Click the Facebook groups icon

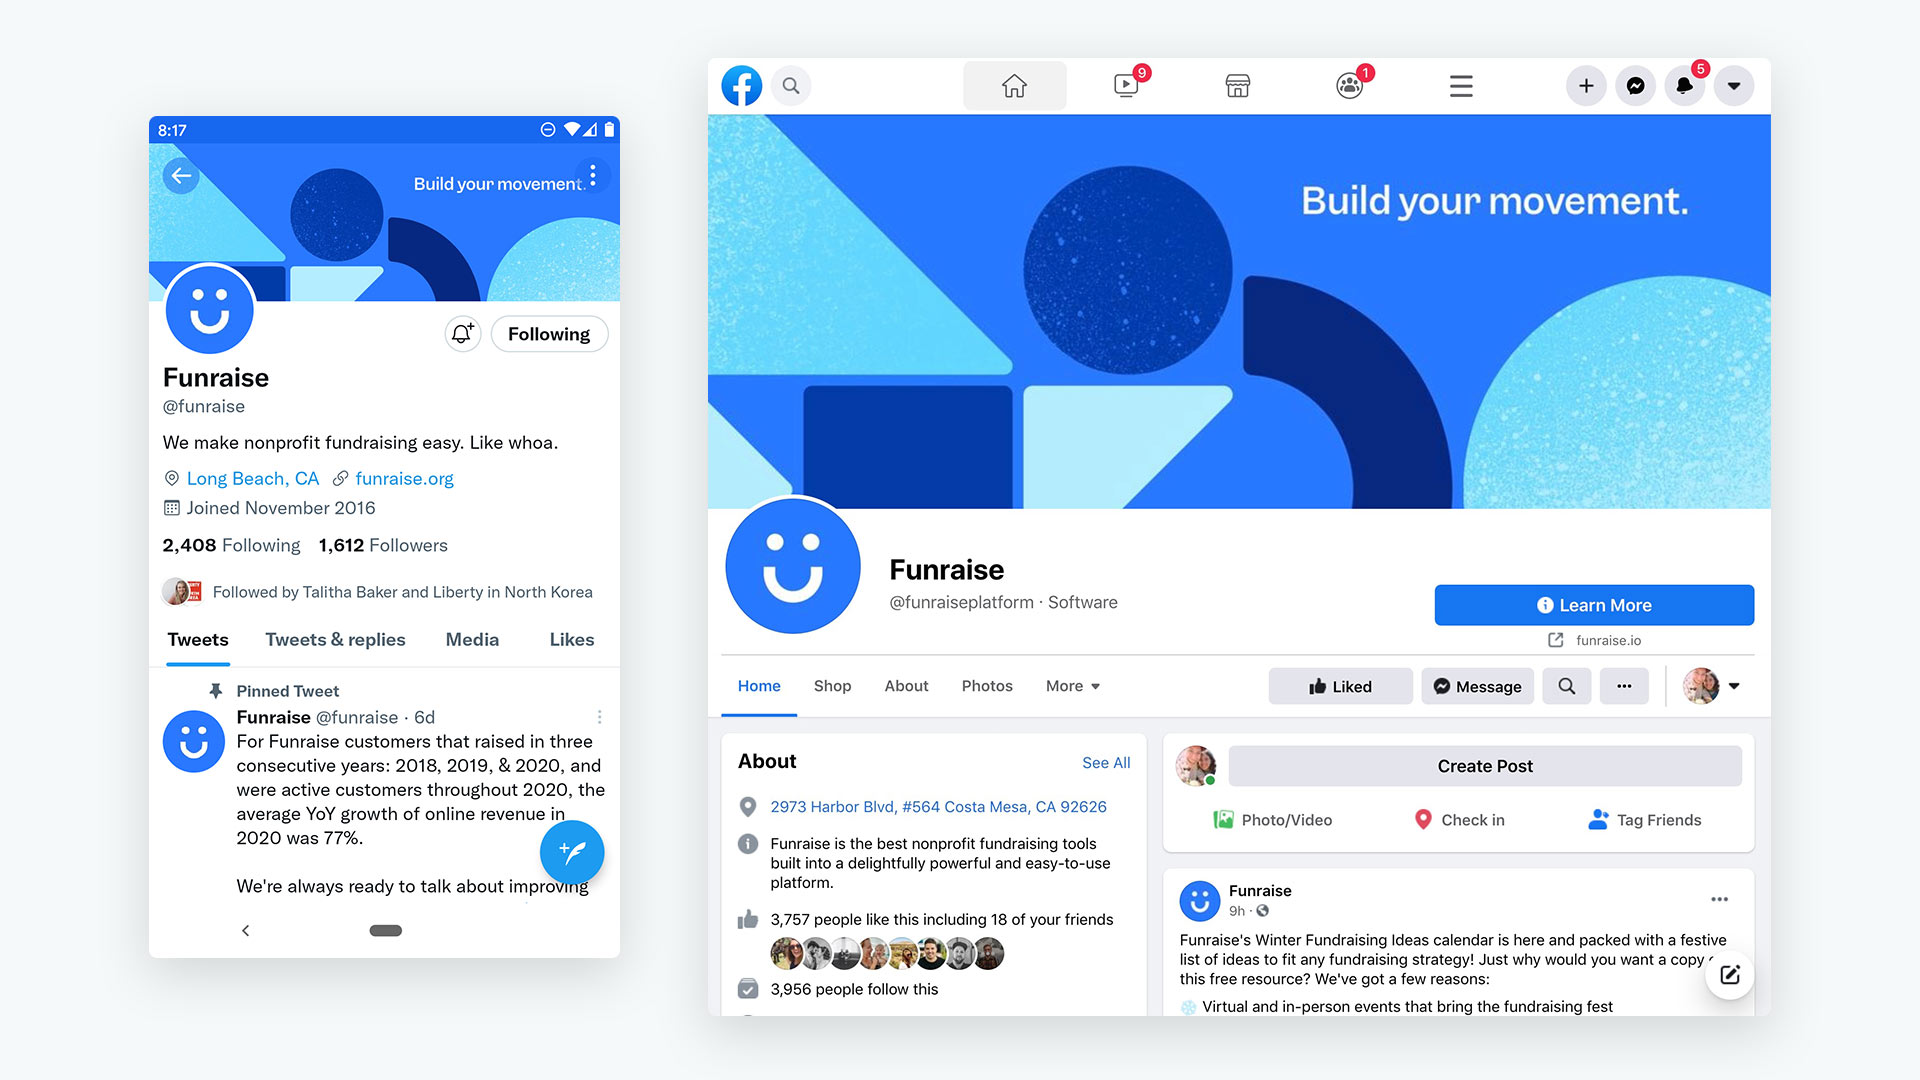click(1348, 86)
